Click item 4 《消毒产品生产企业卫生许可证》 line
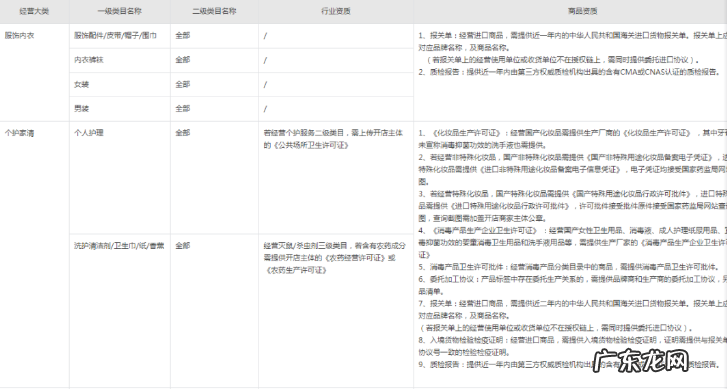This screenshot has height=390, width=727. click(572, 230)
